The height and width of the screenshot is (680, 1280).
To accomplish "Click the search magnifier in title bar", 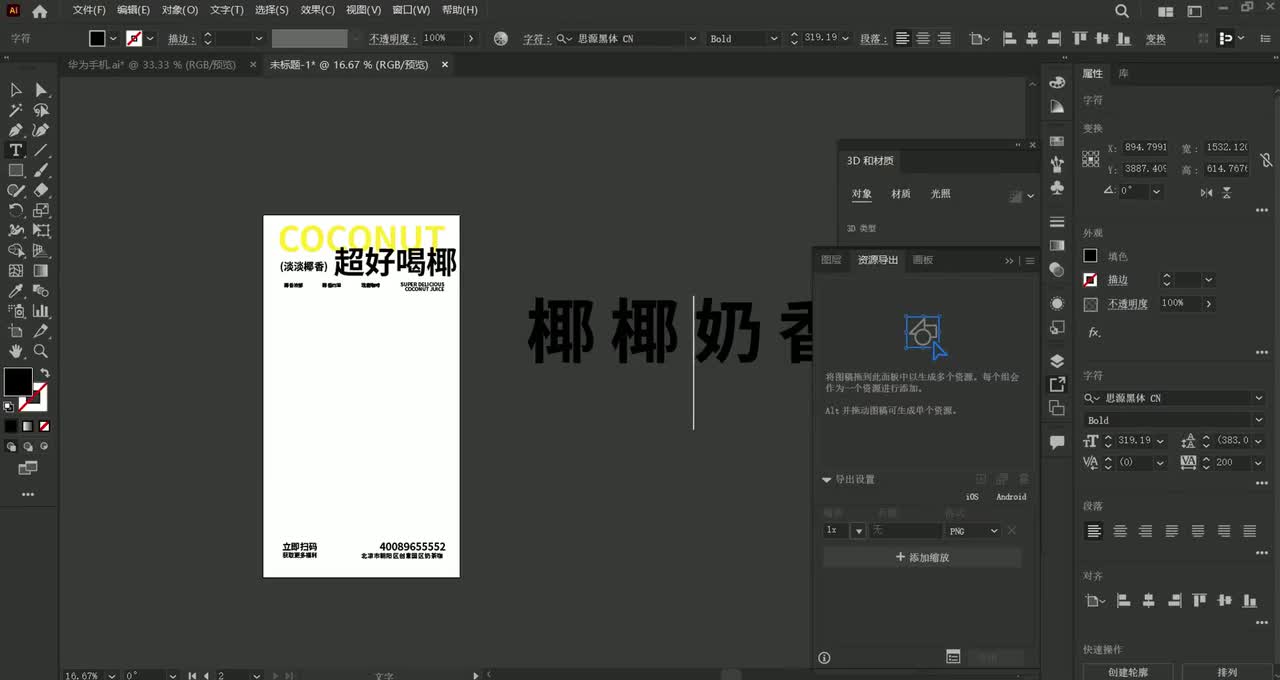I will pos(1122,11).
